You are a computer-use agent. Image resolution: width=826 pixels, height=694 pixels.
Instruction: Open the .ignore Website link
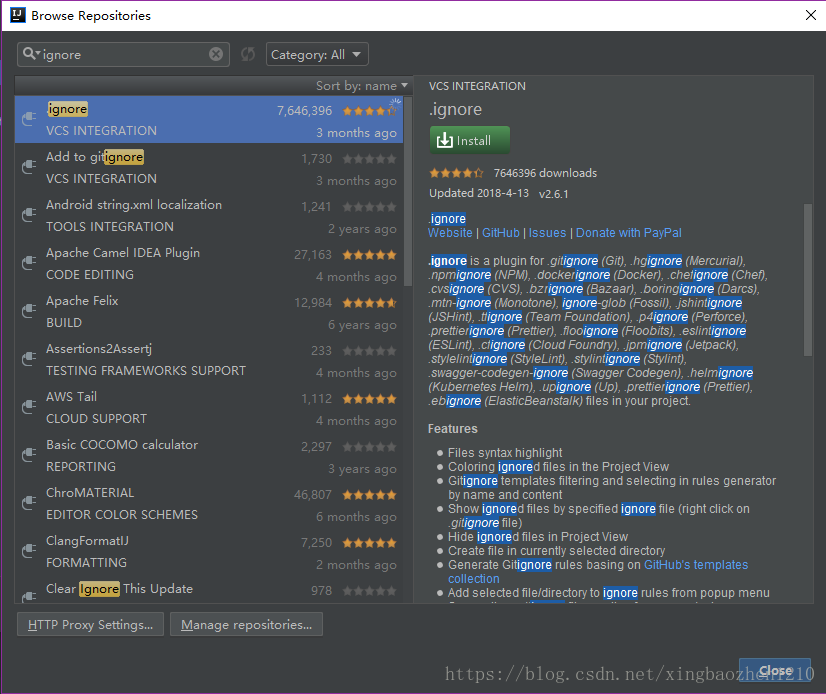click(450, 233)
